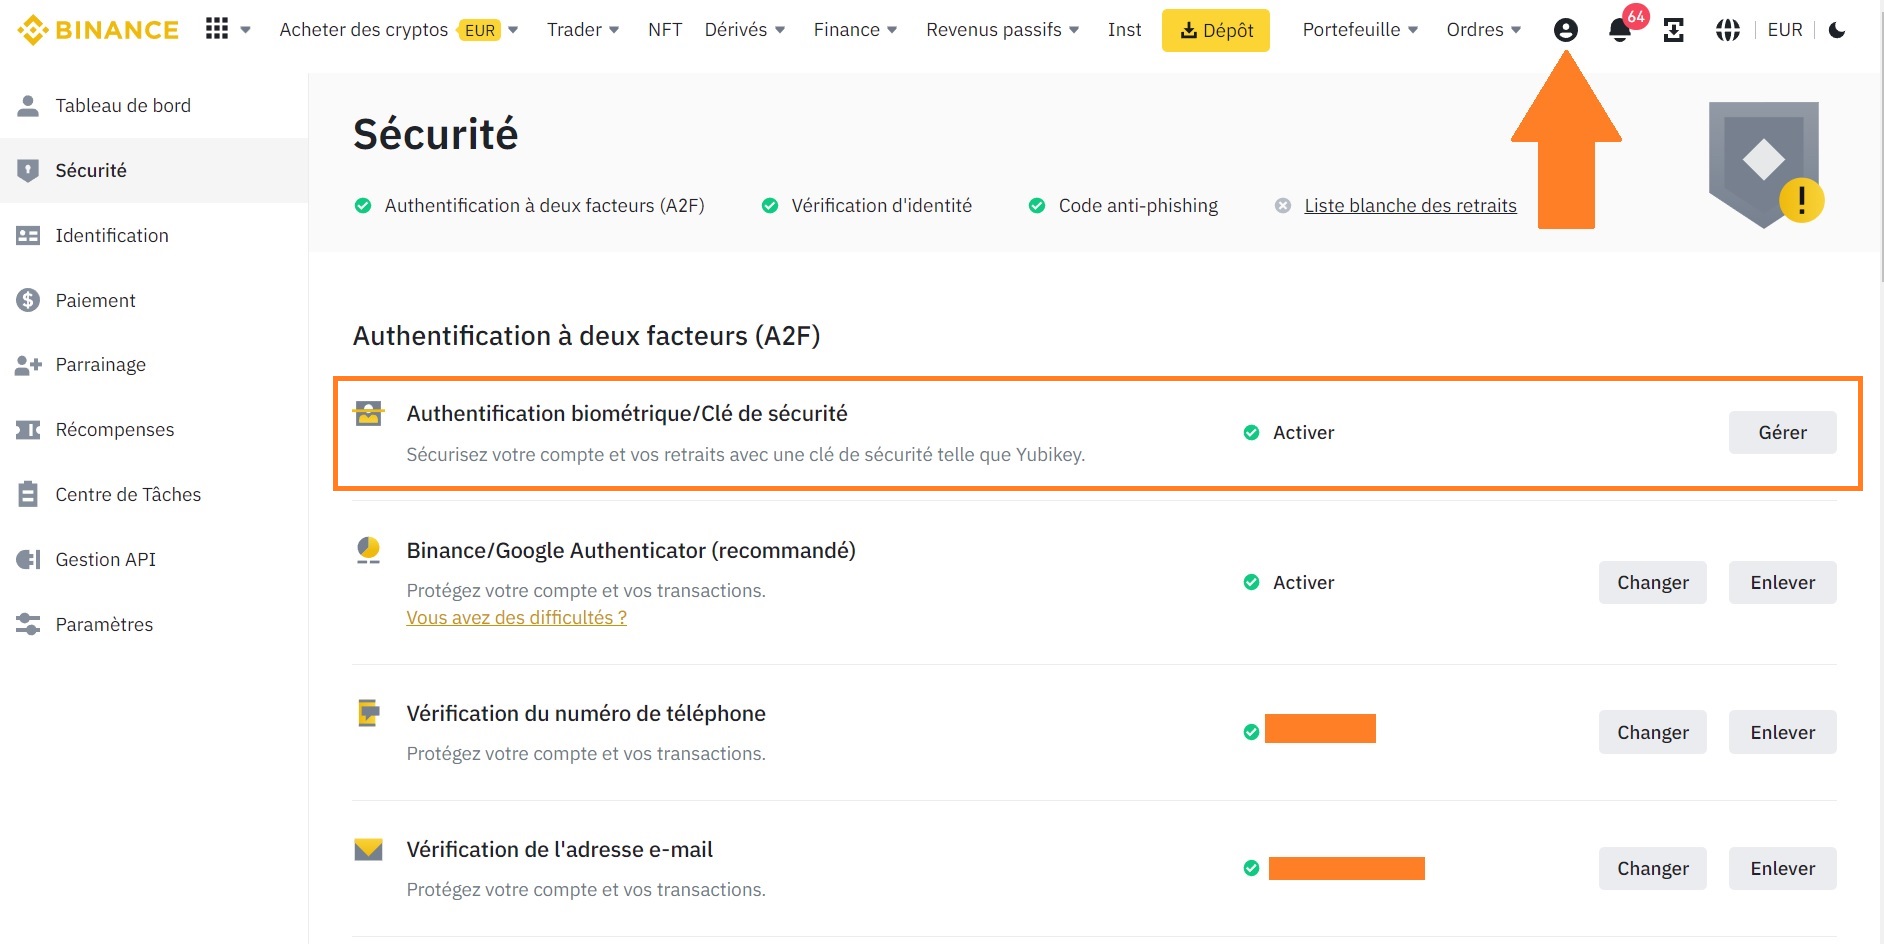Image resolution: width=1884 pixels, height=944 pixels.
Task: Click the Gestion API sidebar icon
Action: (28, 559)
